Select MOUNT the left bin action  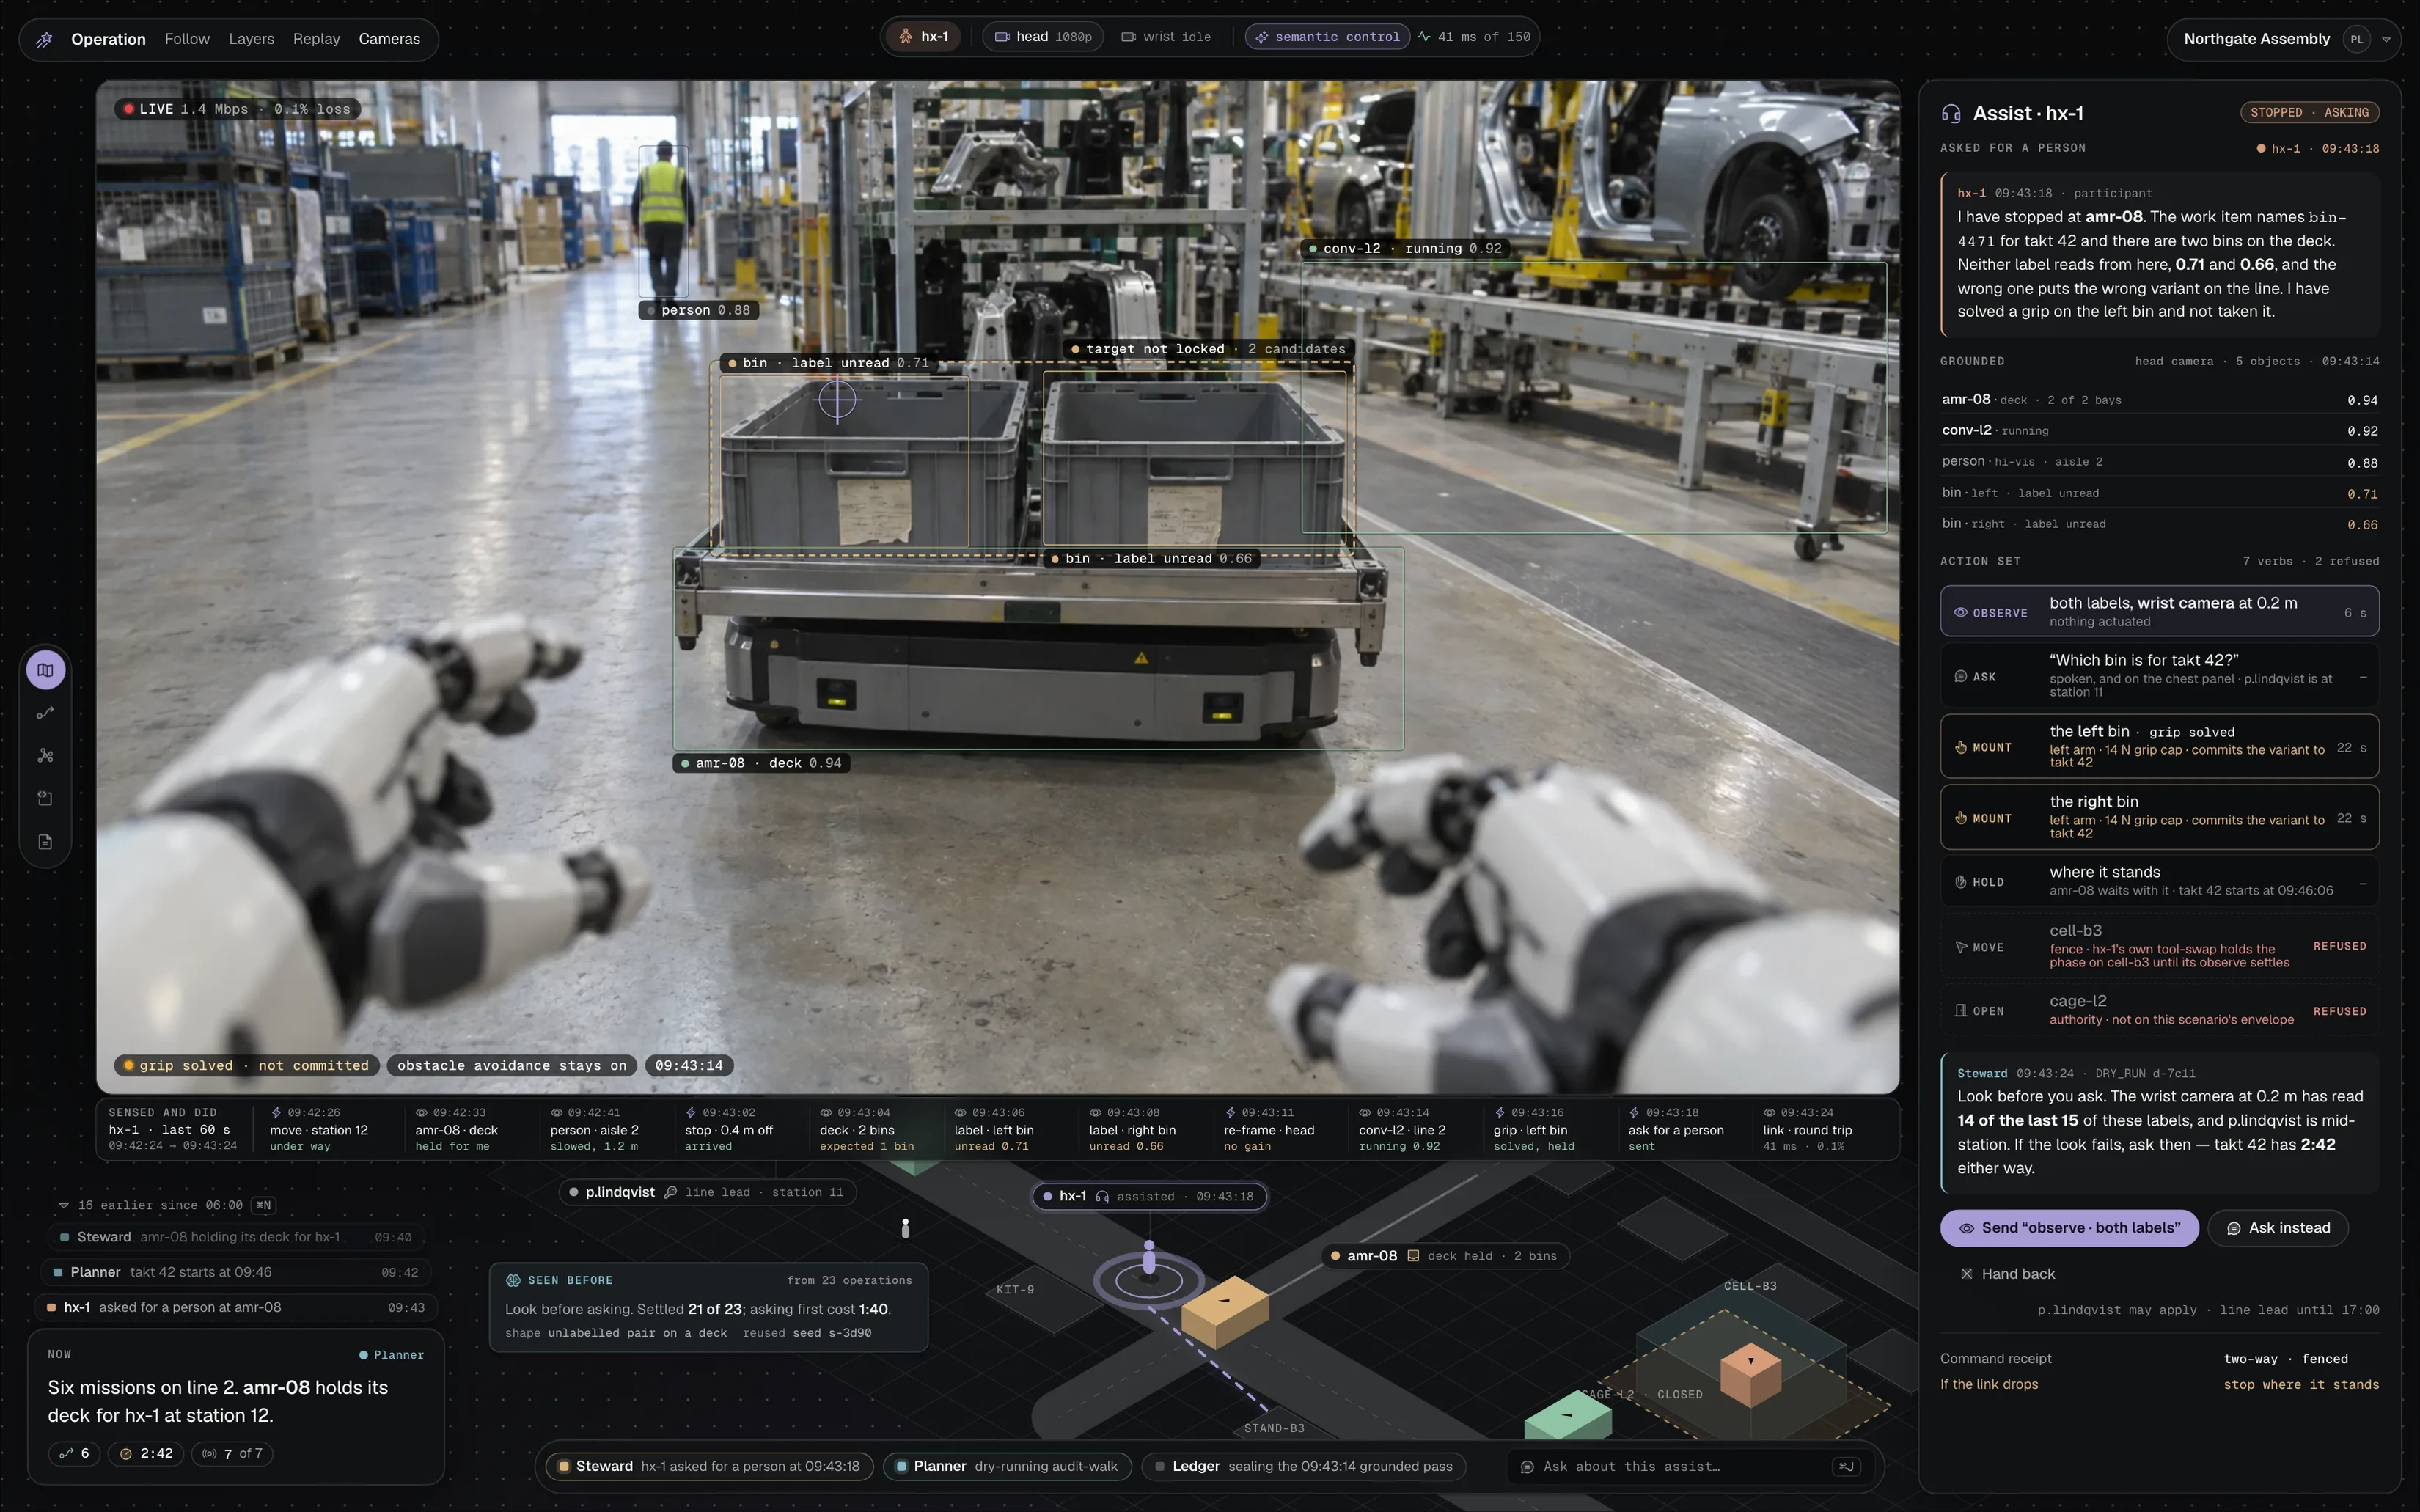pyautogui.click(x=2159, y=746)
